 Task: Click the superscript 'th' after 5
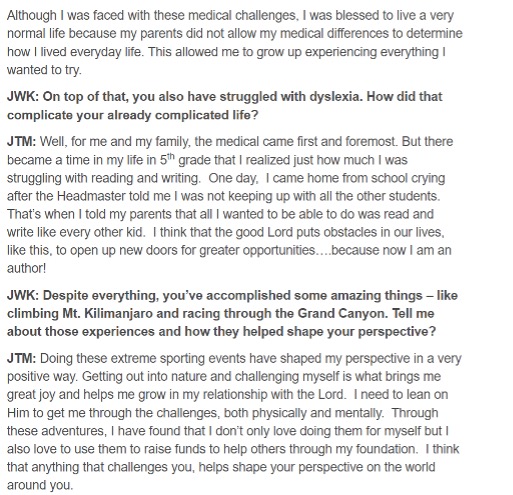click(x=170, y=156)
